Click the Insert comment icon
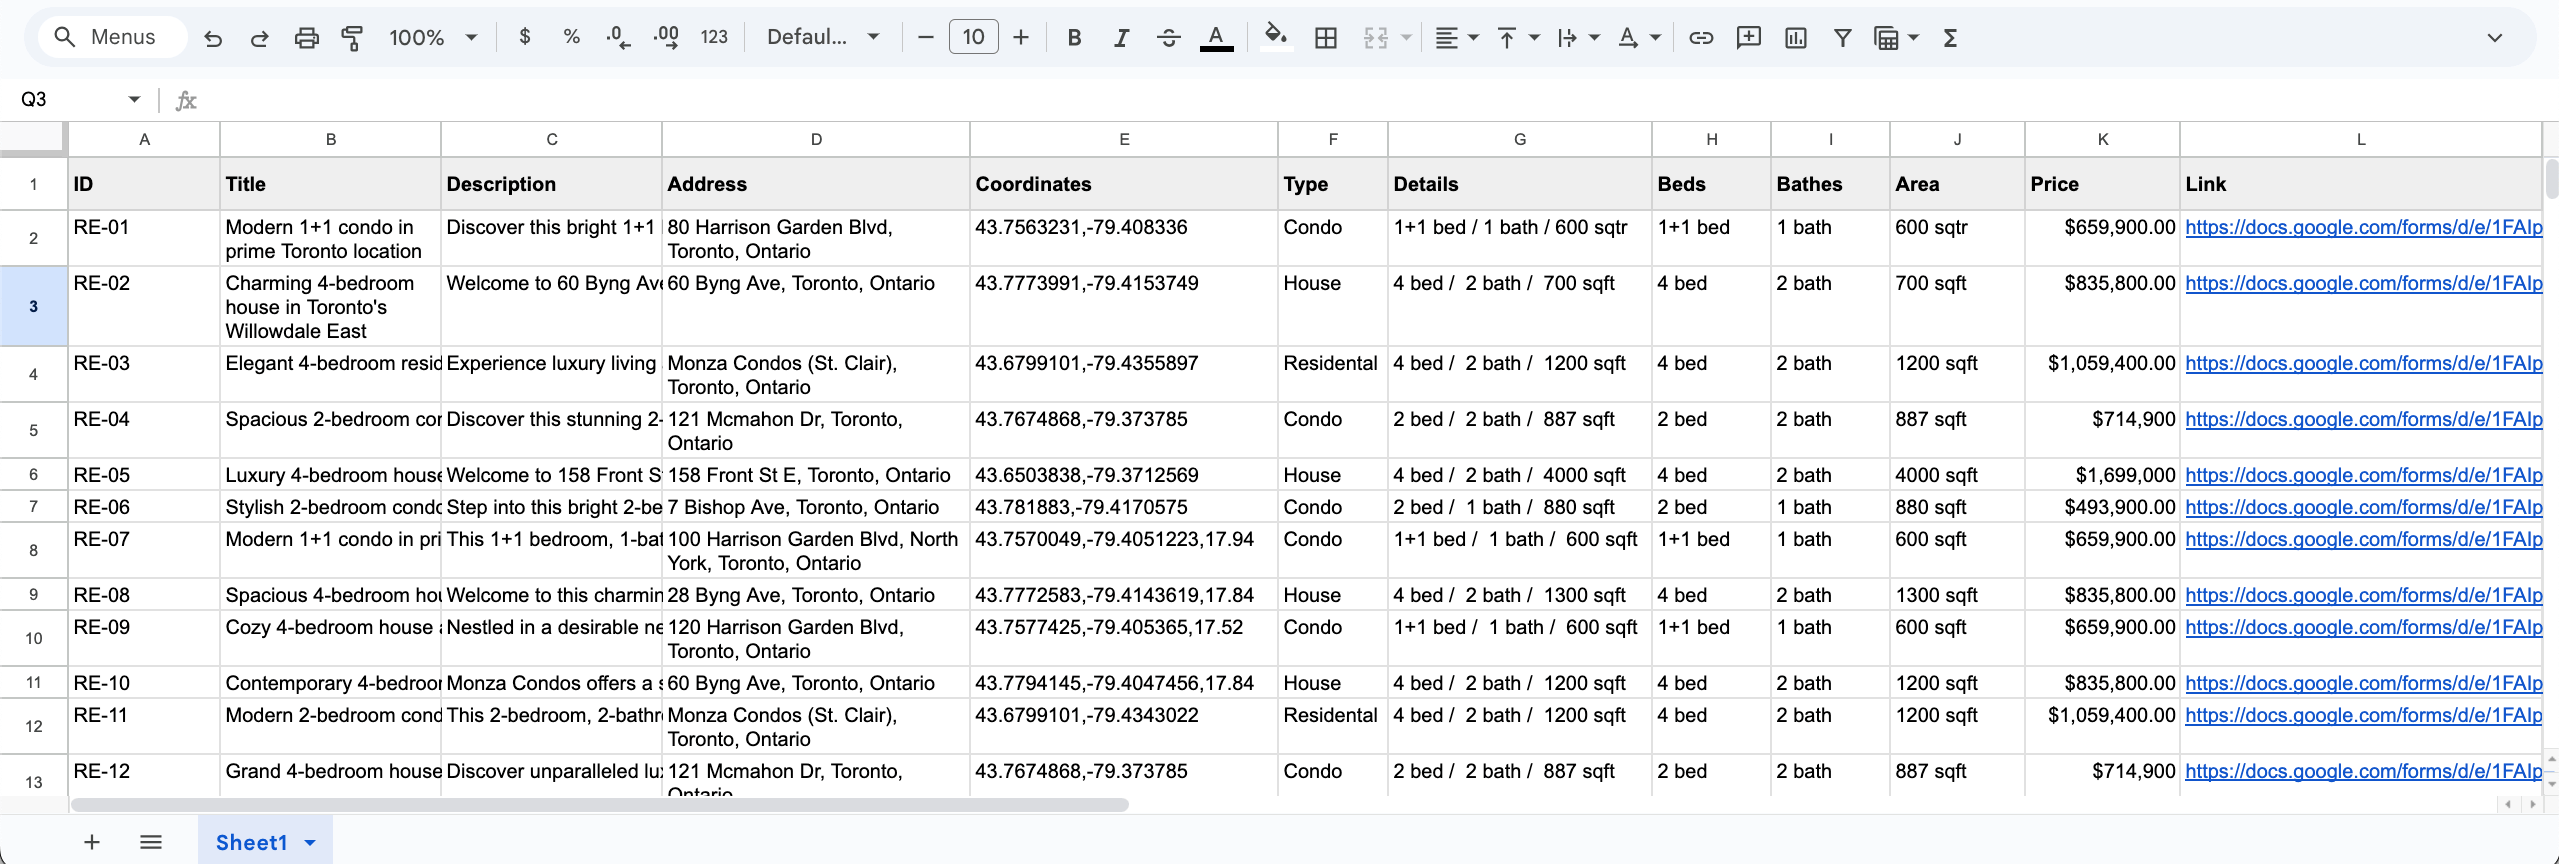The image size is (2559, 864). 1749,37
